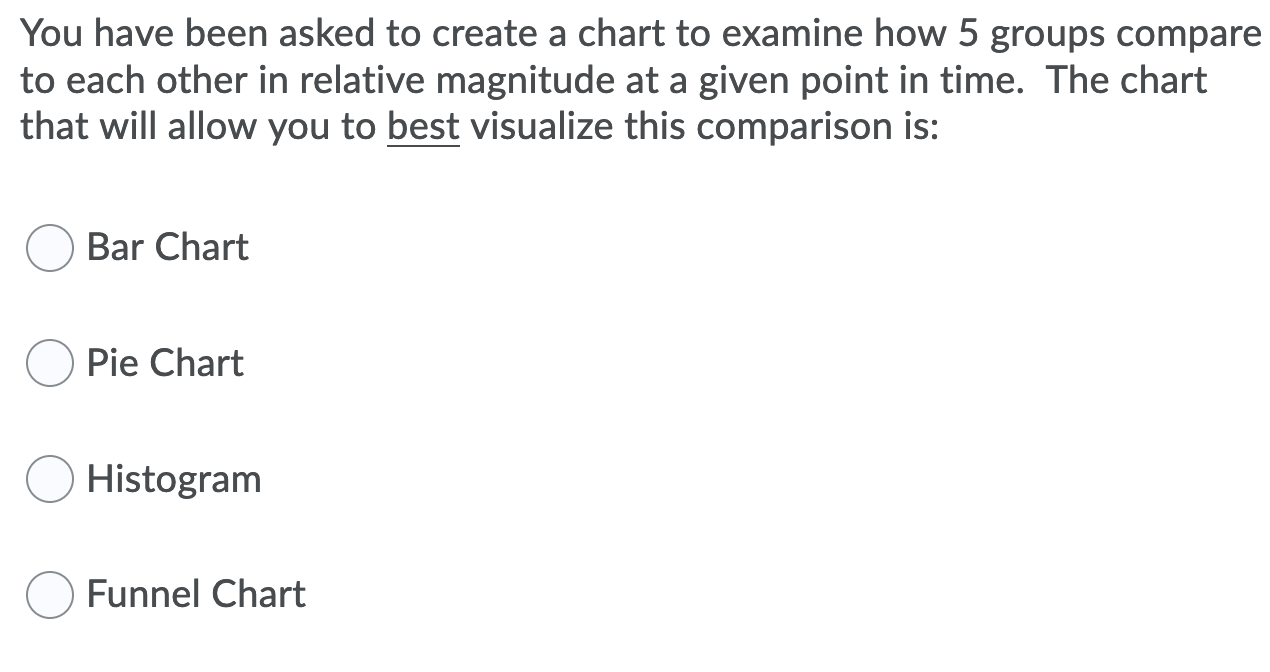Click the Pie Chart answer label
This screenshot has width=1270, height=672.
[x=164, y=363]
